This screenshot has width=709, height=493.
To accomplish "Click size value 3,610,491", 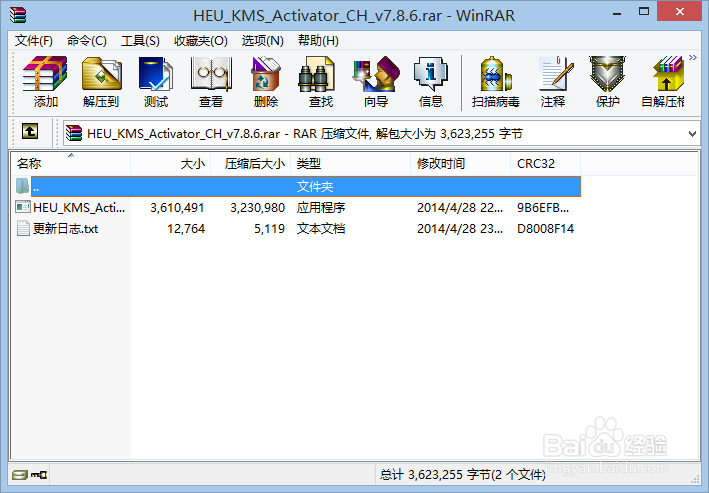I will (177, 208).
